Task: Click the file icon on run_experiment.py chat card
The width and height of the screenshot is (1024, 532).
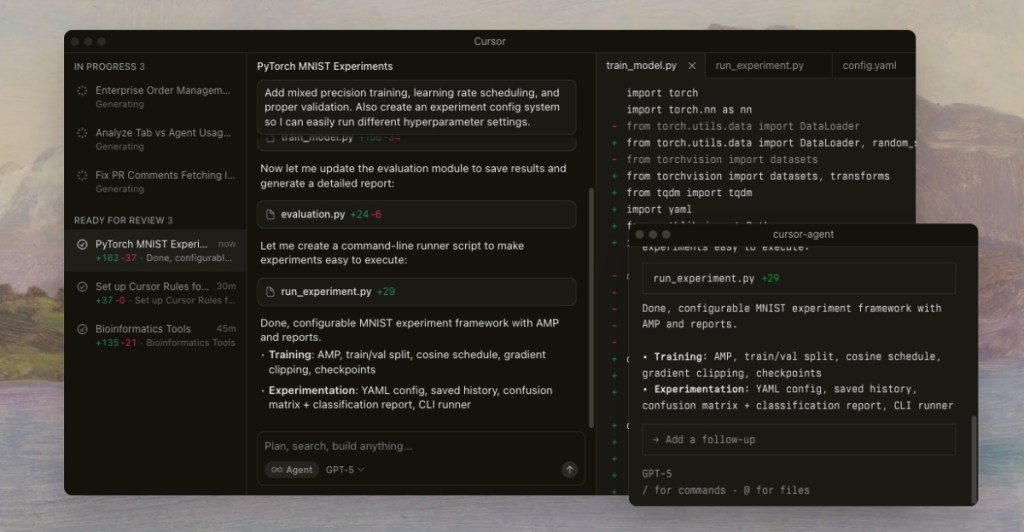Action: [x=270, y=292]
